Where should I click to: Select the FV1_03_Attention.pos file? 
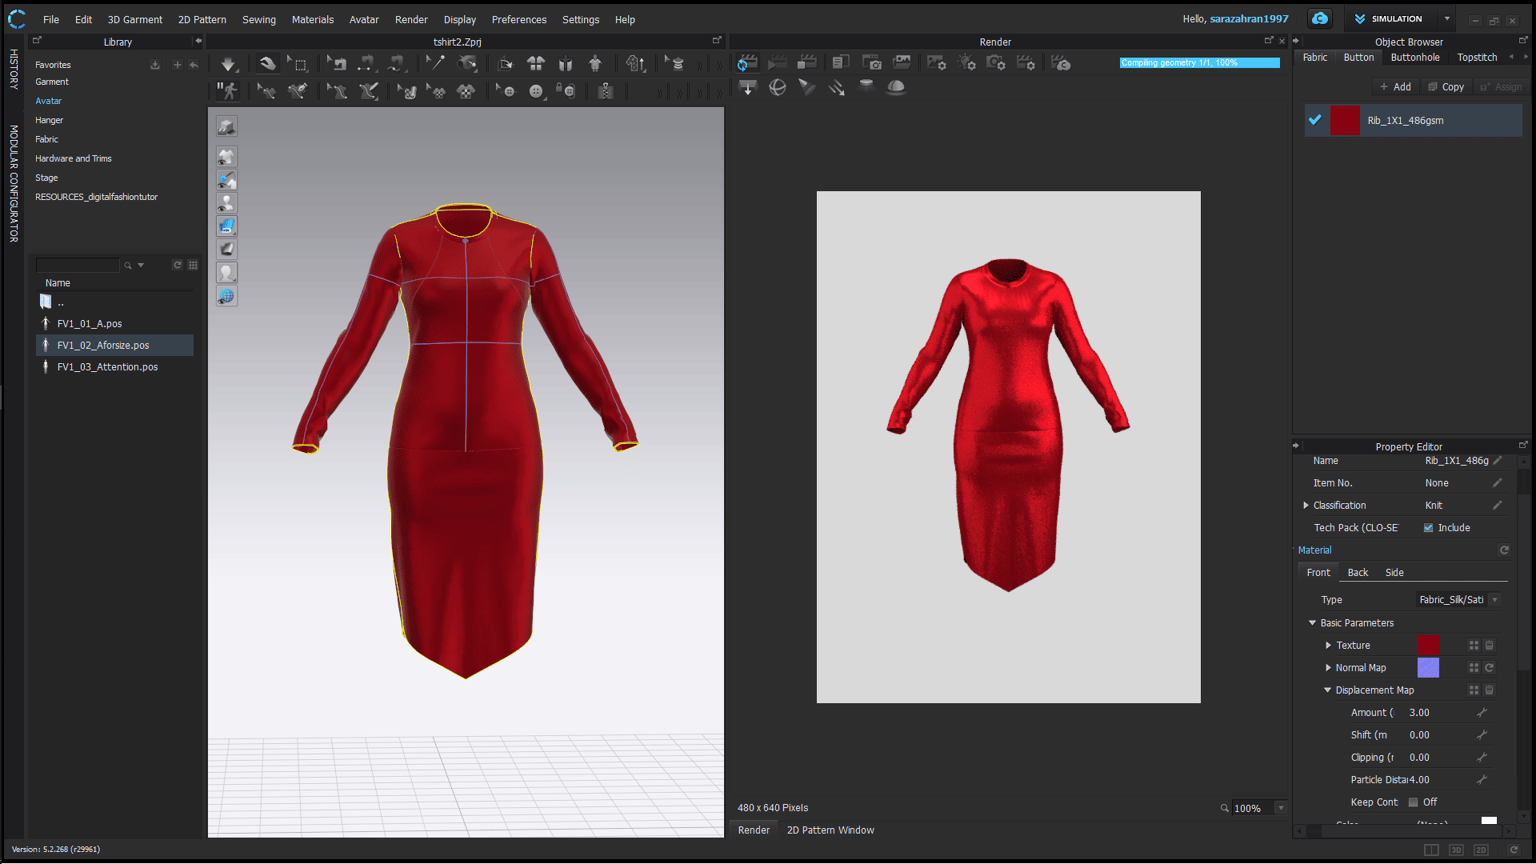107,367
